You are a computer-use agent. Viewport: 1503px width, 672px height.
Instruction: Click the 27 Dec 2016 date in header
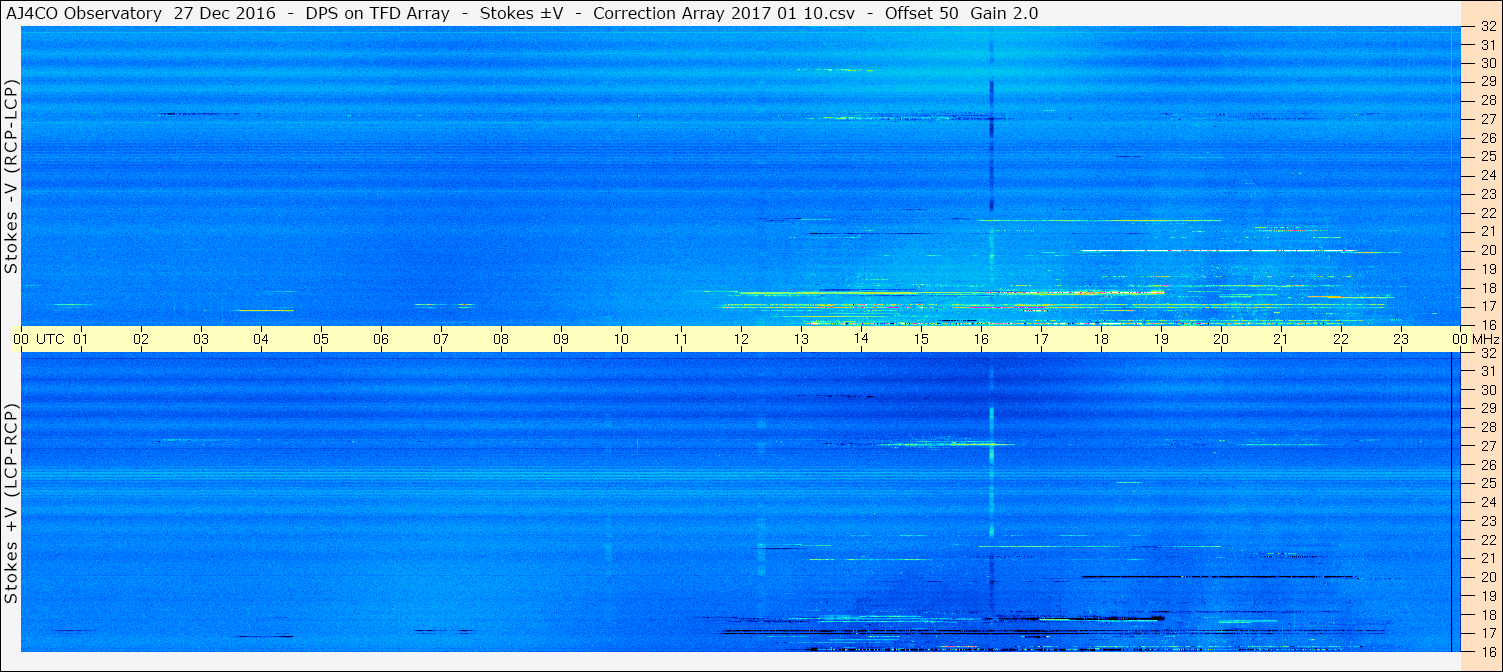point(225,13)
